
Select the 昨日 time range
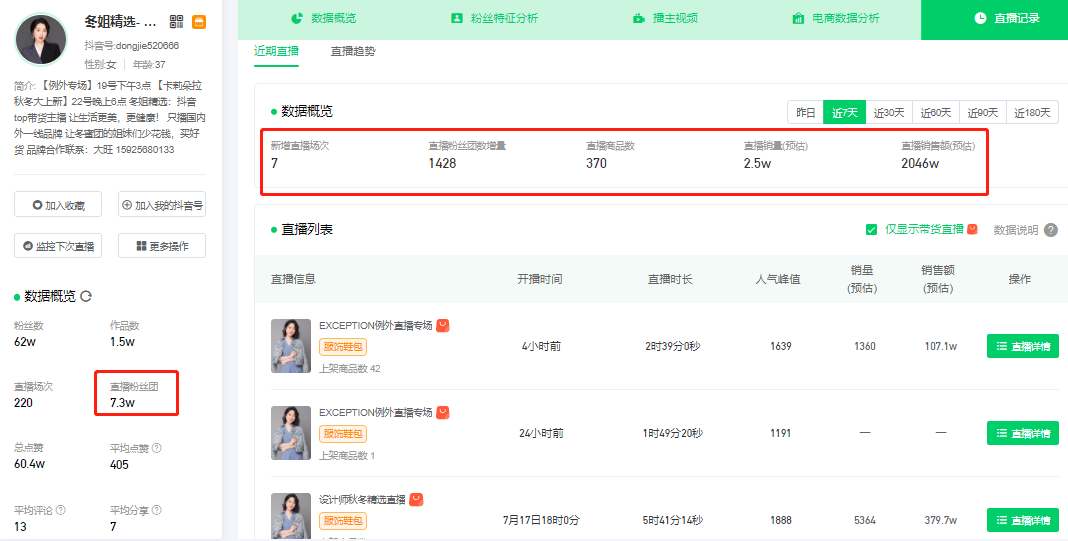(806, 112)
